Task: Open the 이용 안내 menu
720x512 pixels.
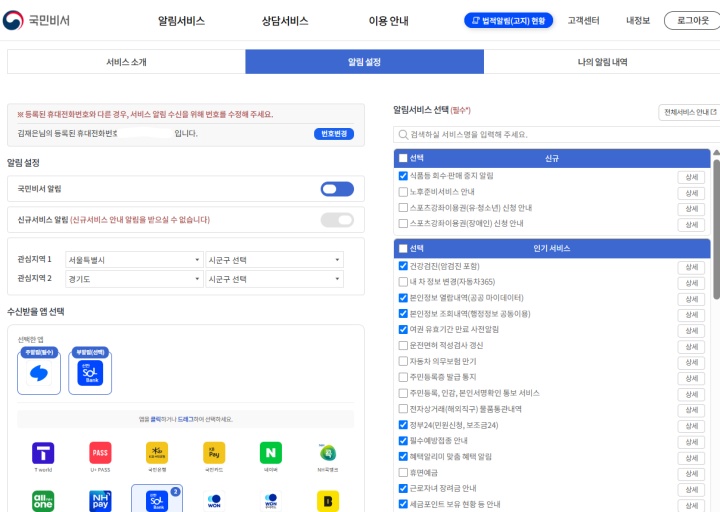Action: 388,21
